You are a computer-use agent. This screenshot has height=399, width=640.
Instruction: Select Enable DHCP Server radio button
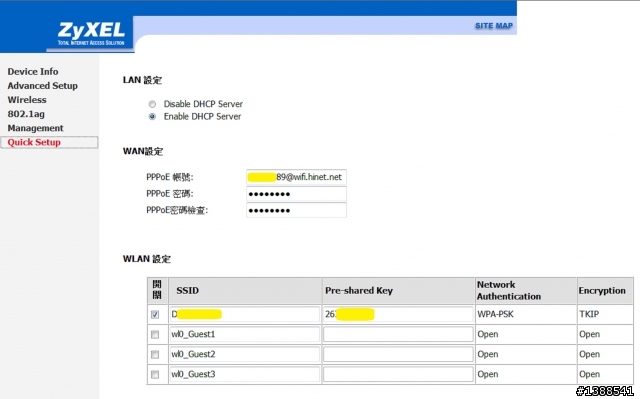click(x=152, y=117)
